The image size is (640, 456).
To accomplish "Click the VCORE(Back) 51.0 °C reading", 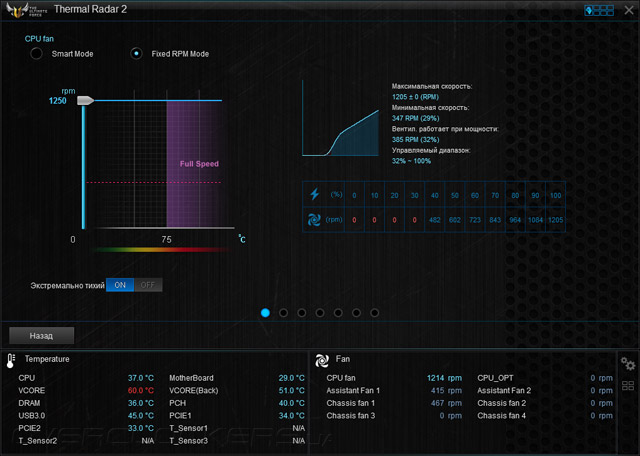I will point(291,391).
